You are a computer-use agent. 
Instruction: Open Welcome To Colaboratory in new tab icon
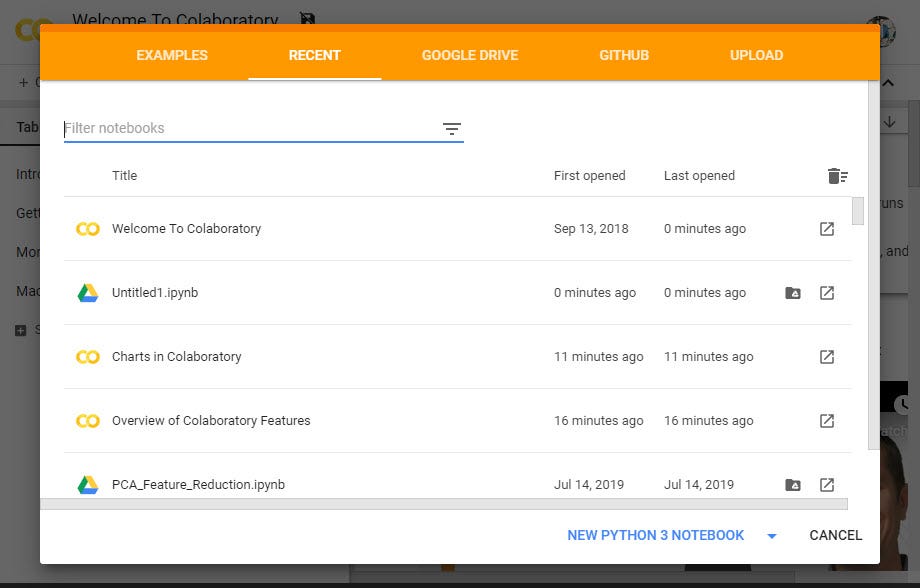tap(827, 229)
